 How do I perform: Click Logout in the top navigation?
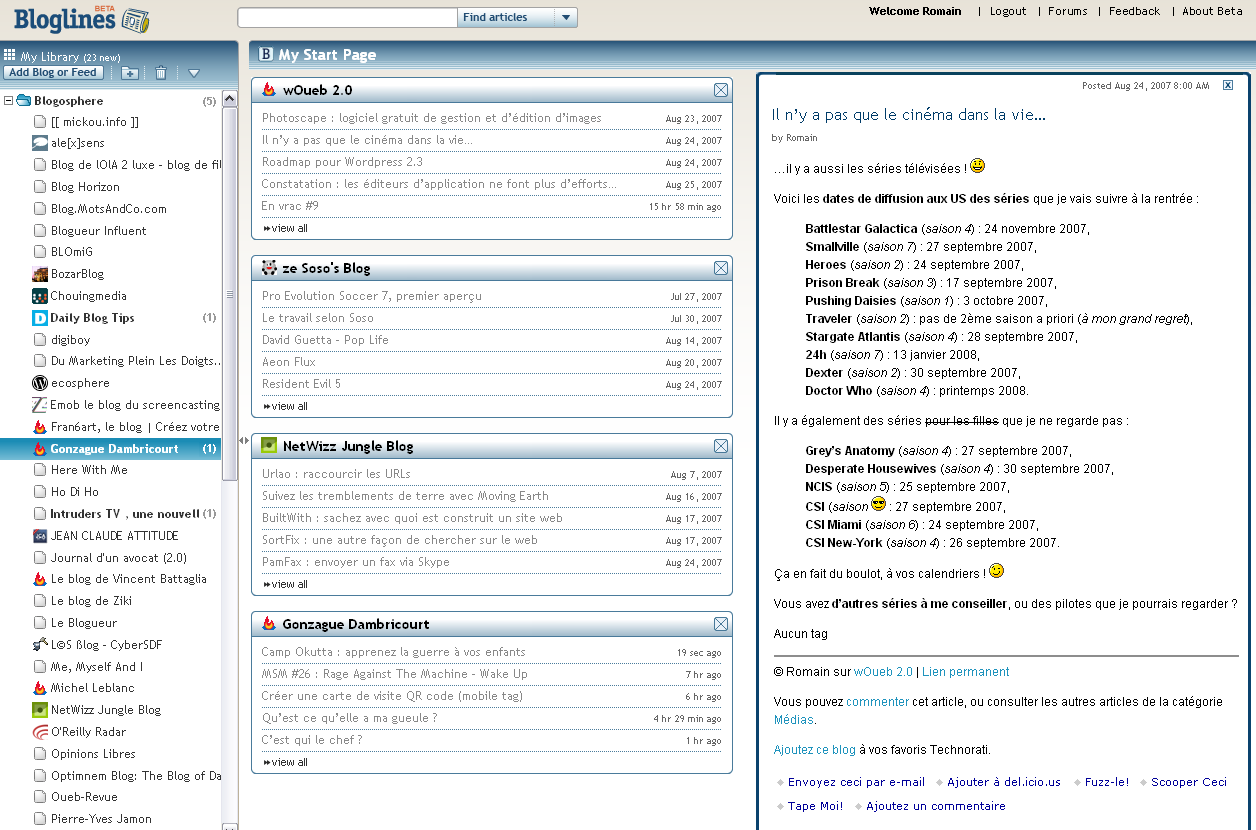1008,11
